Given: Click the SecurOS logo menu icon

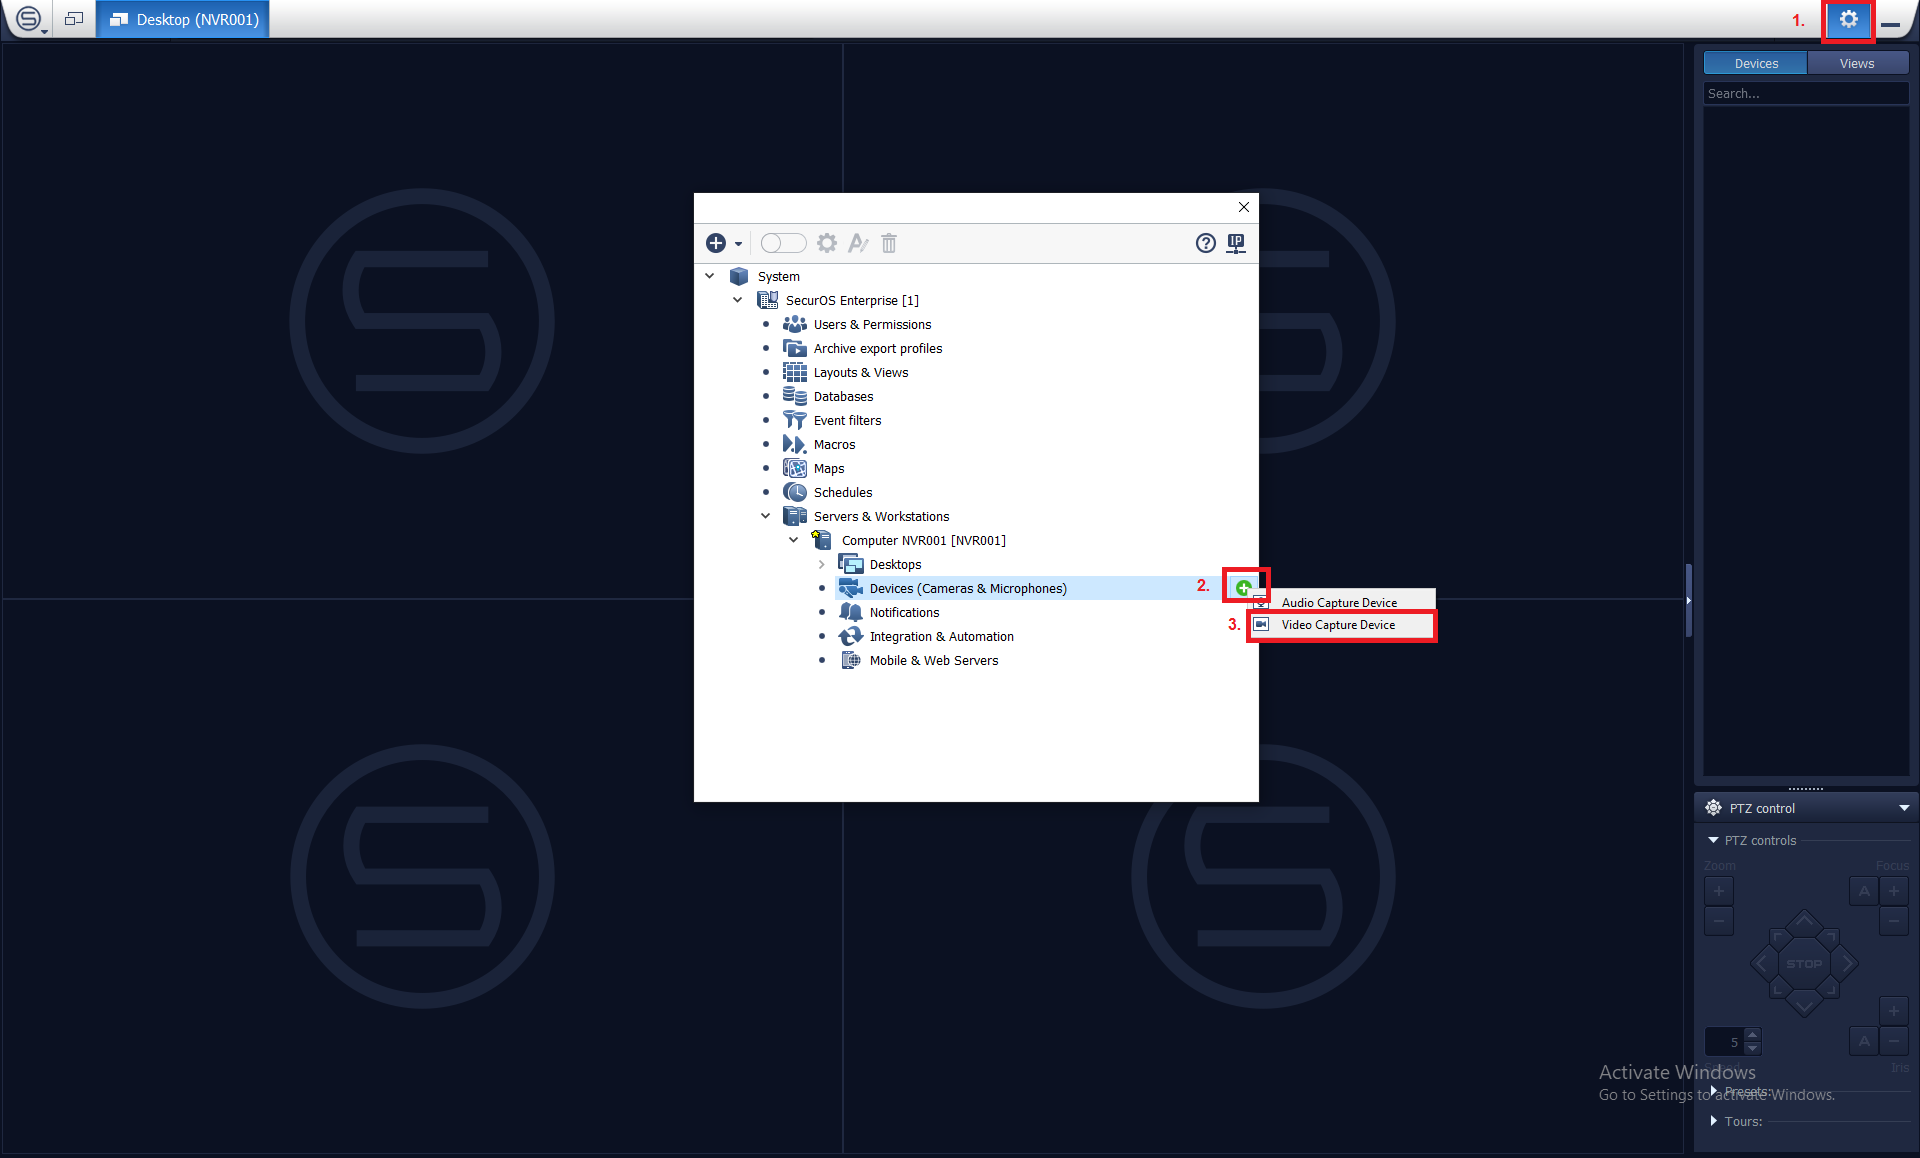Looking at the screenshot, I should (28, 19).
